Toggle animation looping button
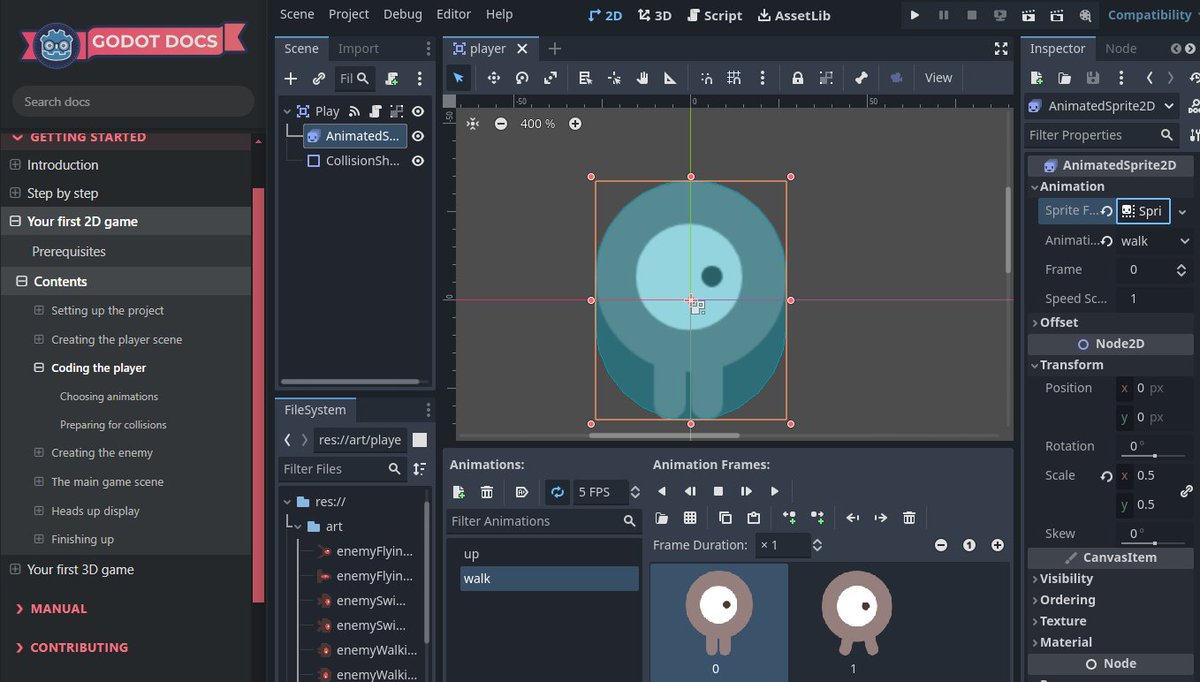The width and height of the screenshot is (1200, 682). (x=557, y=492)
